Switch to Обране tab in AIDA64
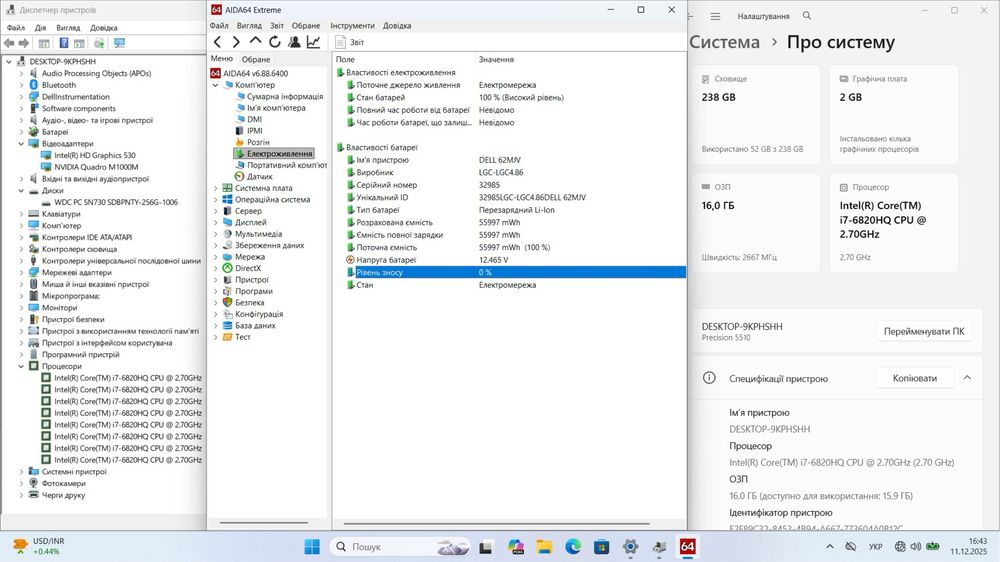The image size is (1000, 562). (x=256, y=59)
